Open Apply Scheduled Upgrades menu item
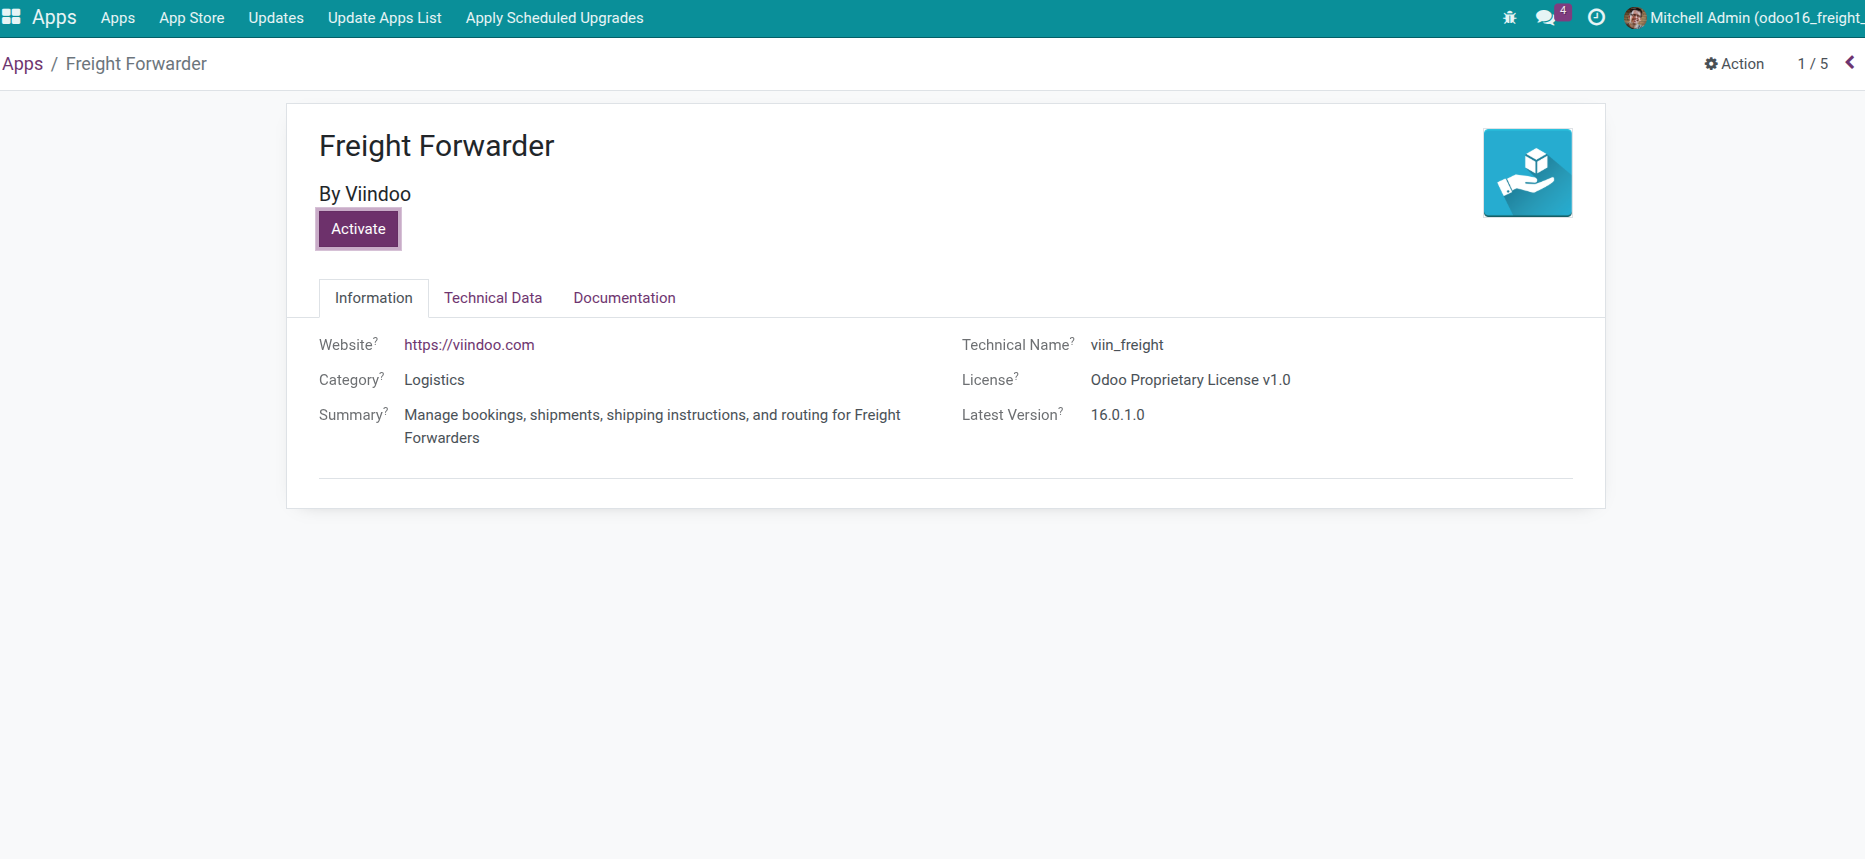The width and height of the screenshot is (1865, 859). [x=554, y=18]
